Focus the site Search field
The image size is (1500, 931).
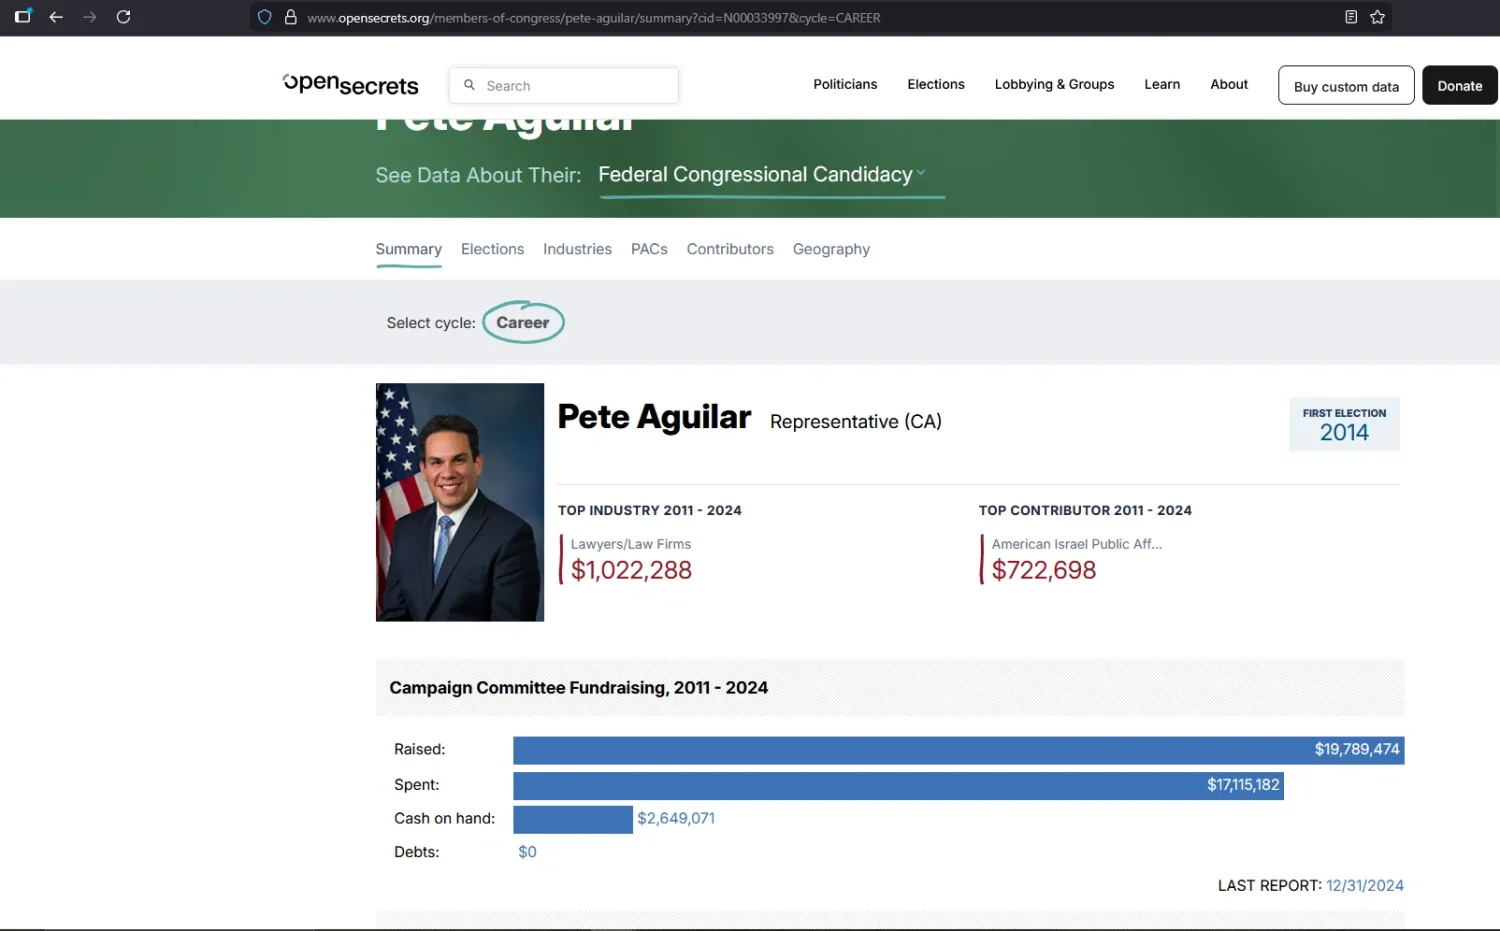click(x=564, y=86)
